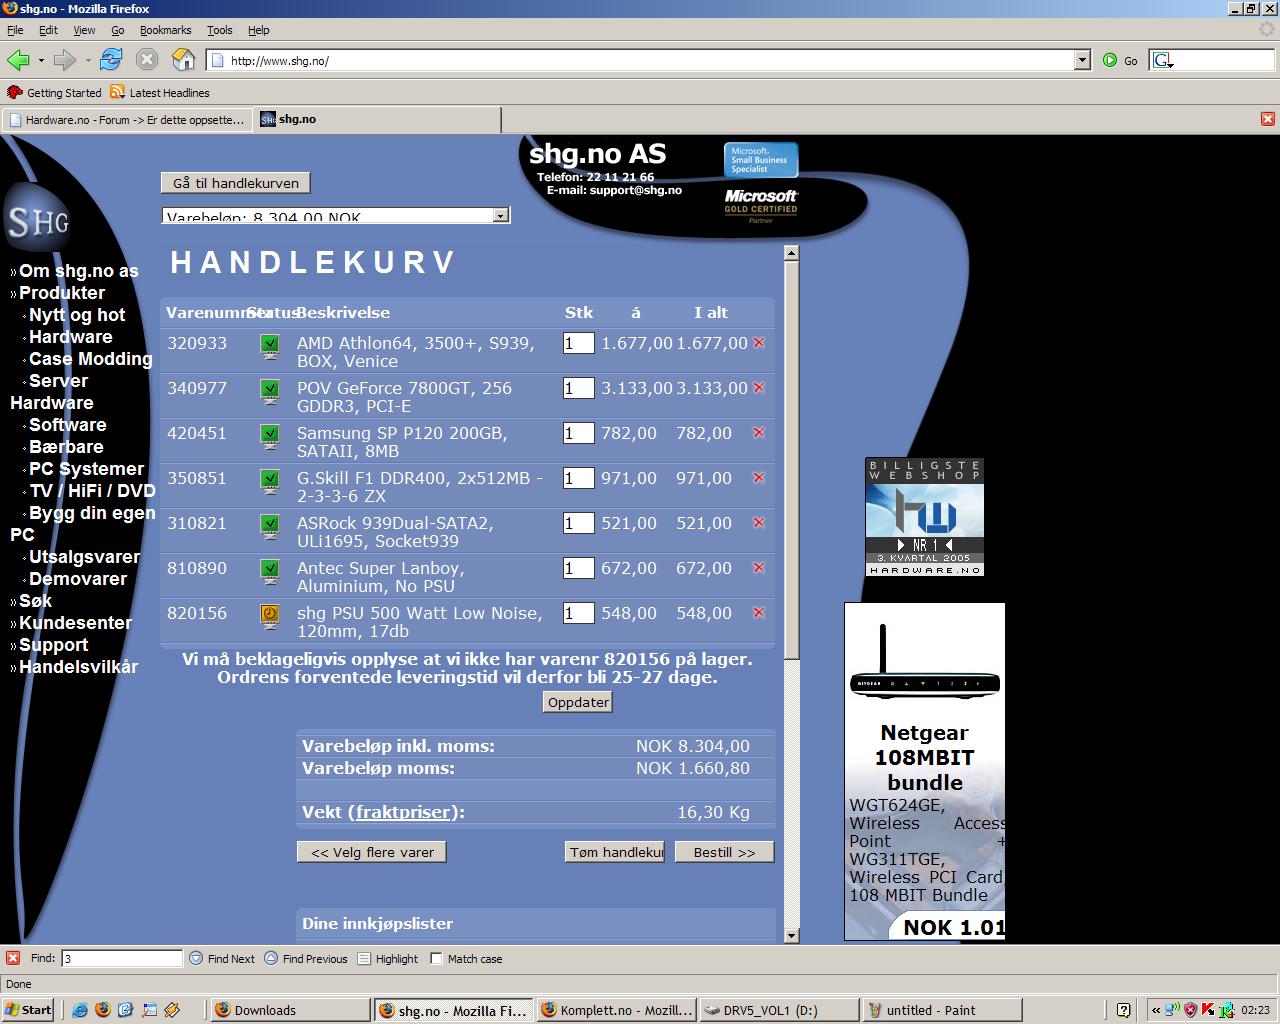Open Om shg.no as in the sidebar
The width and height of the screenshot is (1280, 1024).
79,271
